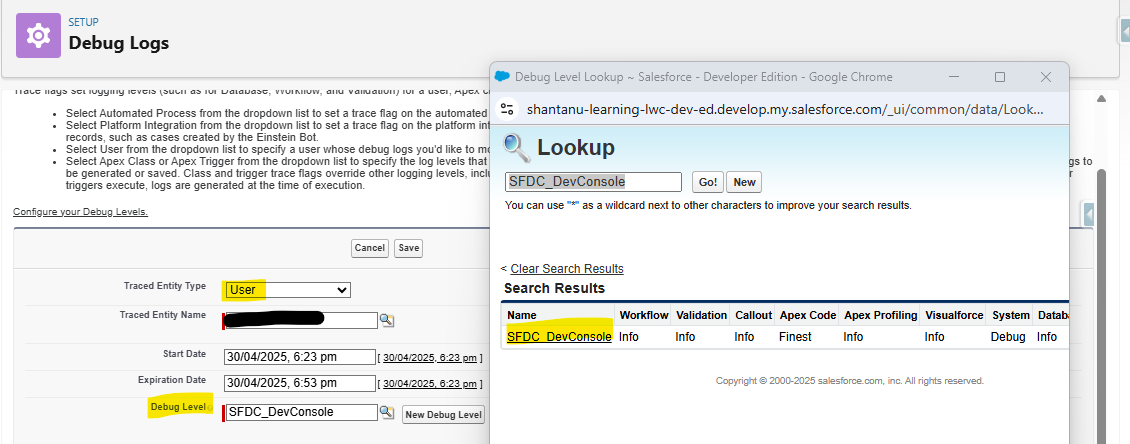Click the Apex Profiling column header

click(x=881, y=315)
